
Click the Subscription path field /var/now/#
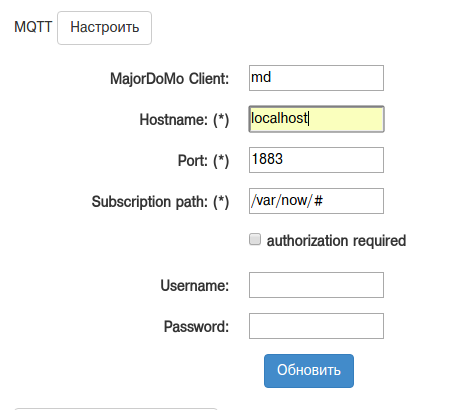click(316, 201)
